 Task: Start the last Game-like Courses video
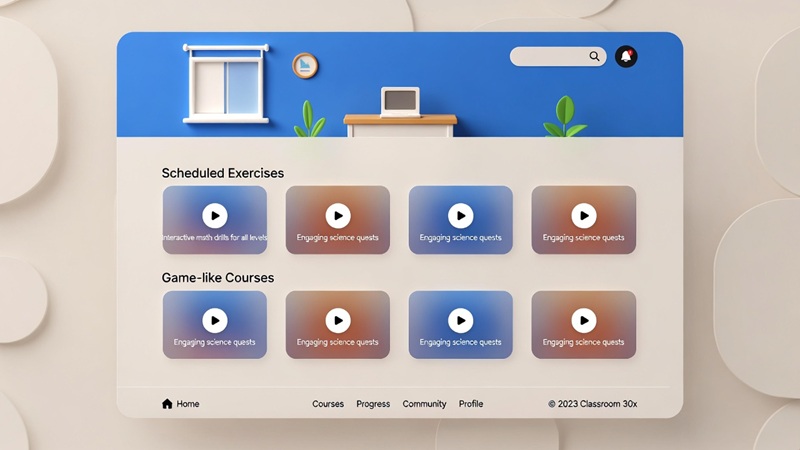[x=583, y=320]
